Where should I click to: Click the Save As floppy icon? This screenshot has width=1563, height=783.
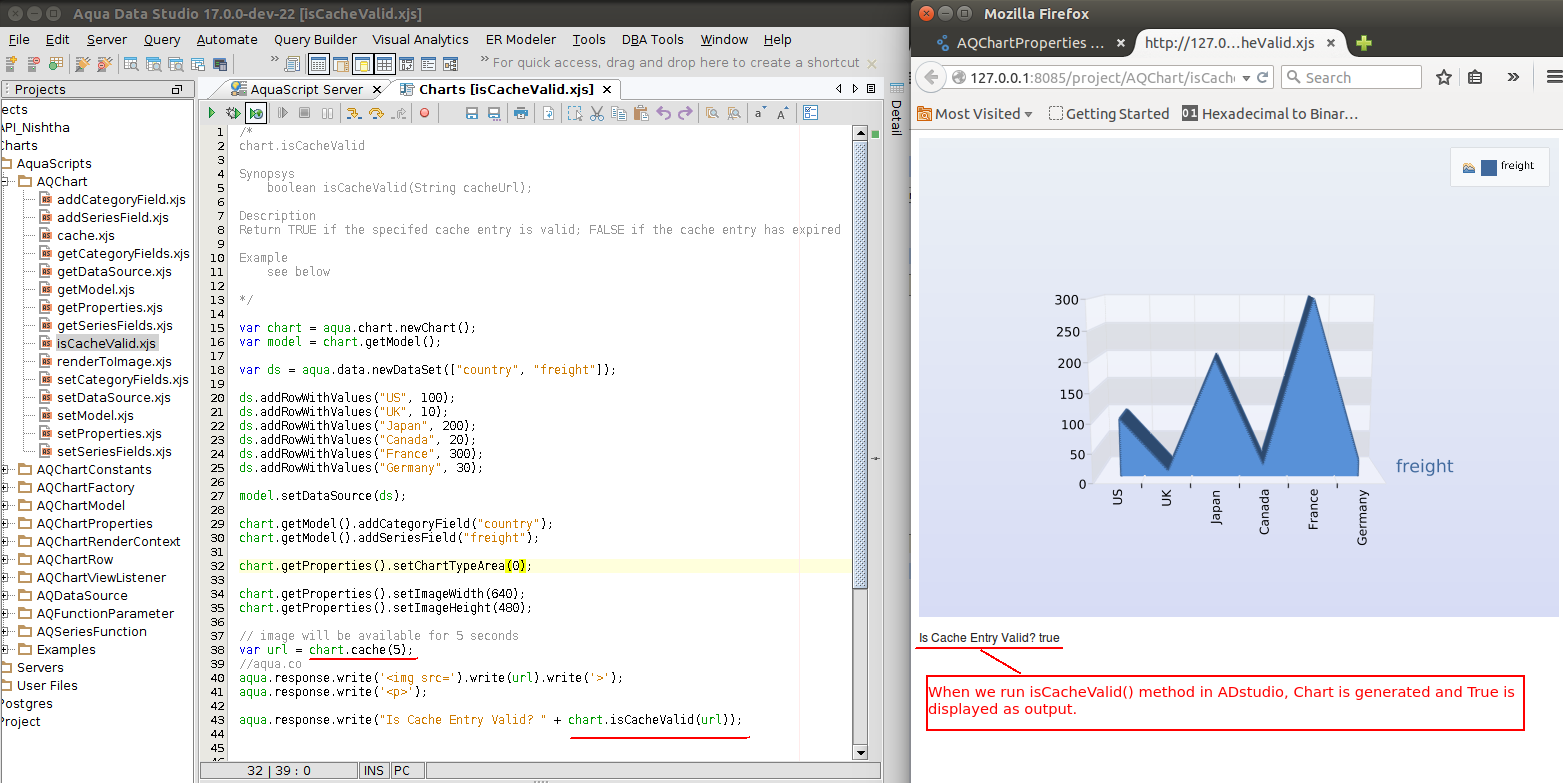click(x=494, y=113)
